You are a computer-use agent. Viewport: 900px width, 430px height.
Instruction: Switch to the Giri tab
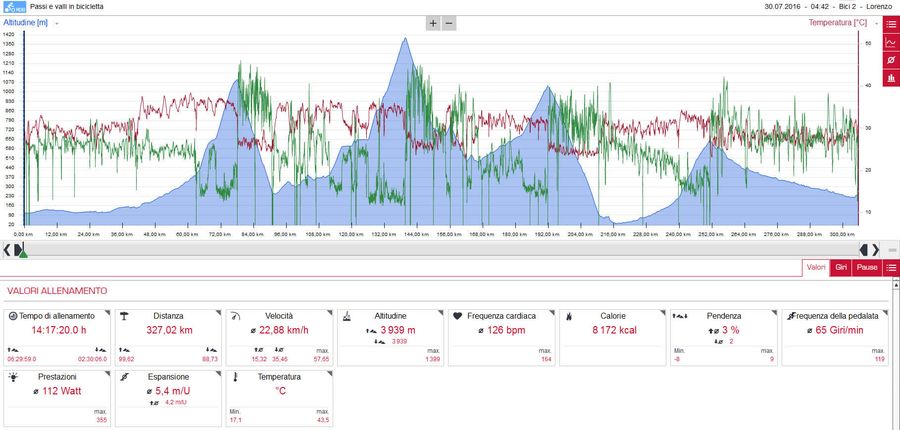click(x=841, y=268)
